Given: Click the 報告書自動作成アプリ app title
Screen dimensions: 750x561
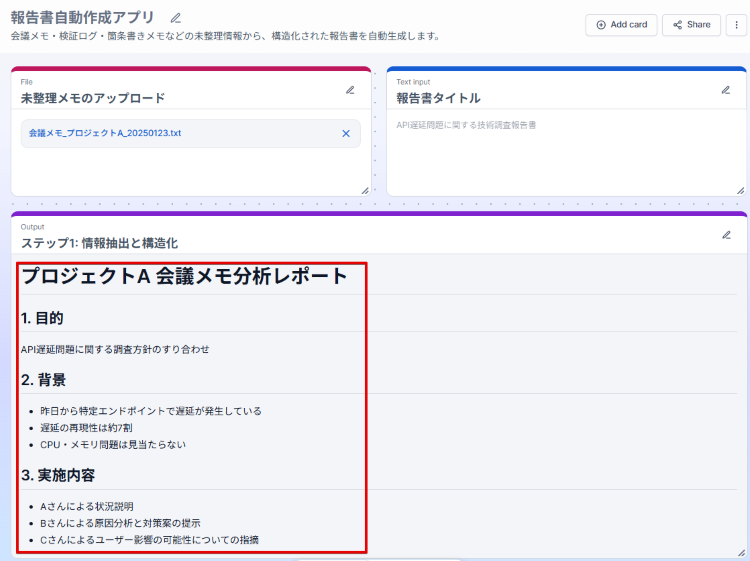Looking at the screenshot, I should coord(83,17).
